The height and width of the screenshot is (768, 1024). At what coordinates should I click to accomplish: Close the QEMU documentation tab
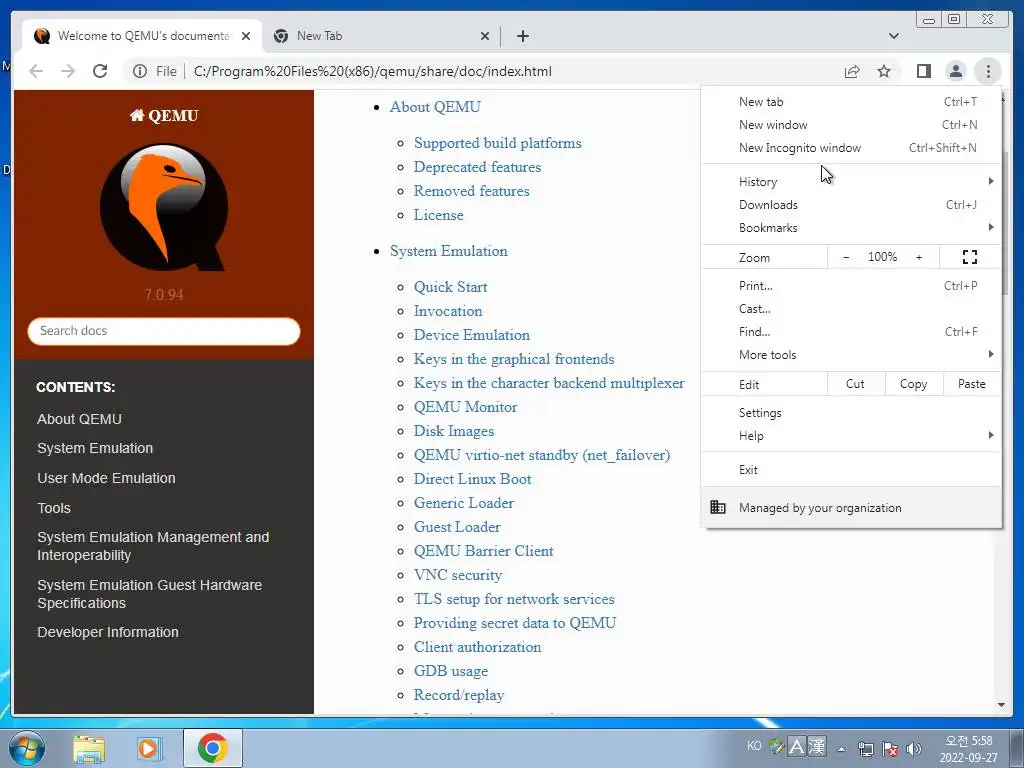[x=246, y=36]
